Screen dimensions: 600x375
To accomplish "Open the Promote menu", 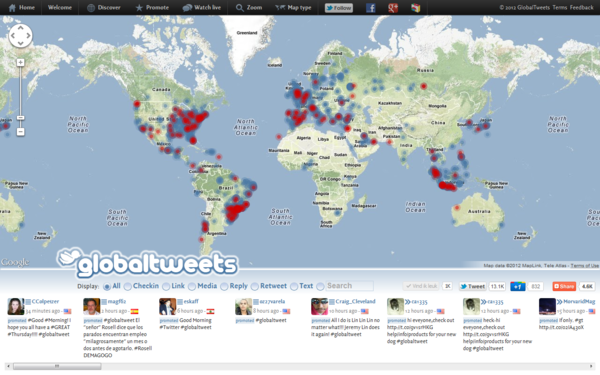I will tap(152, 7).
